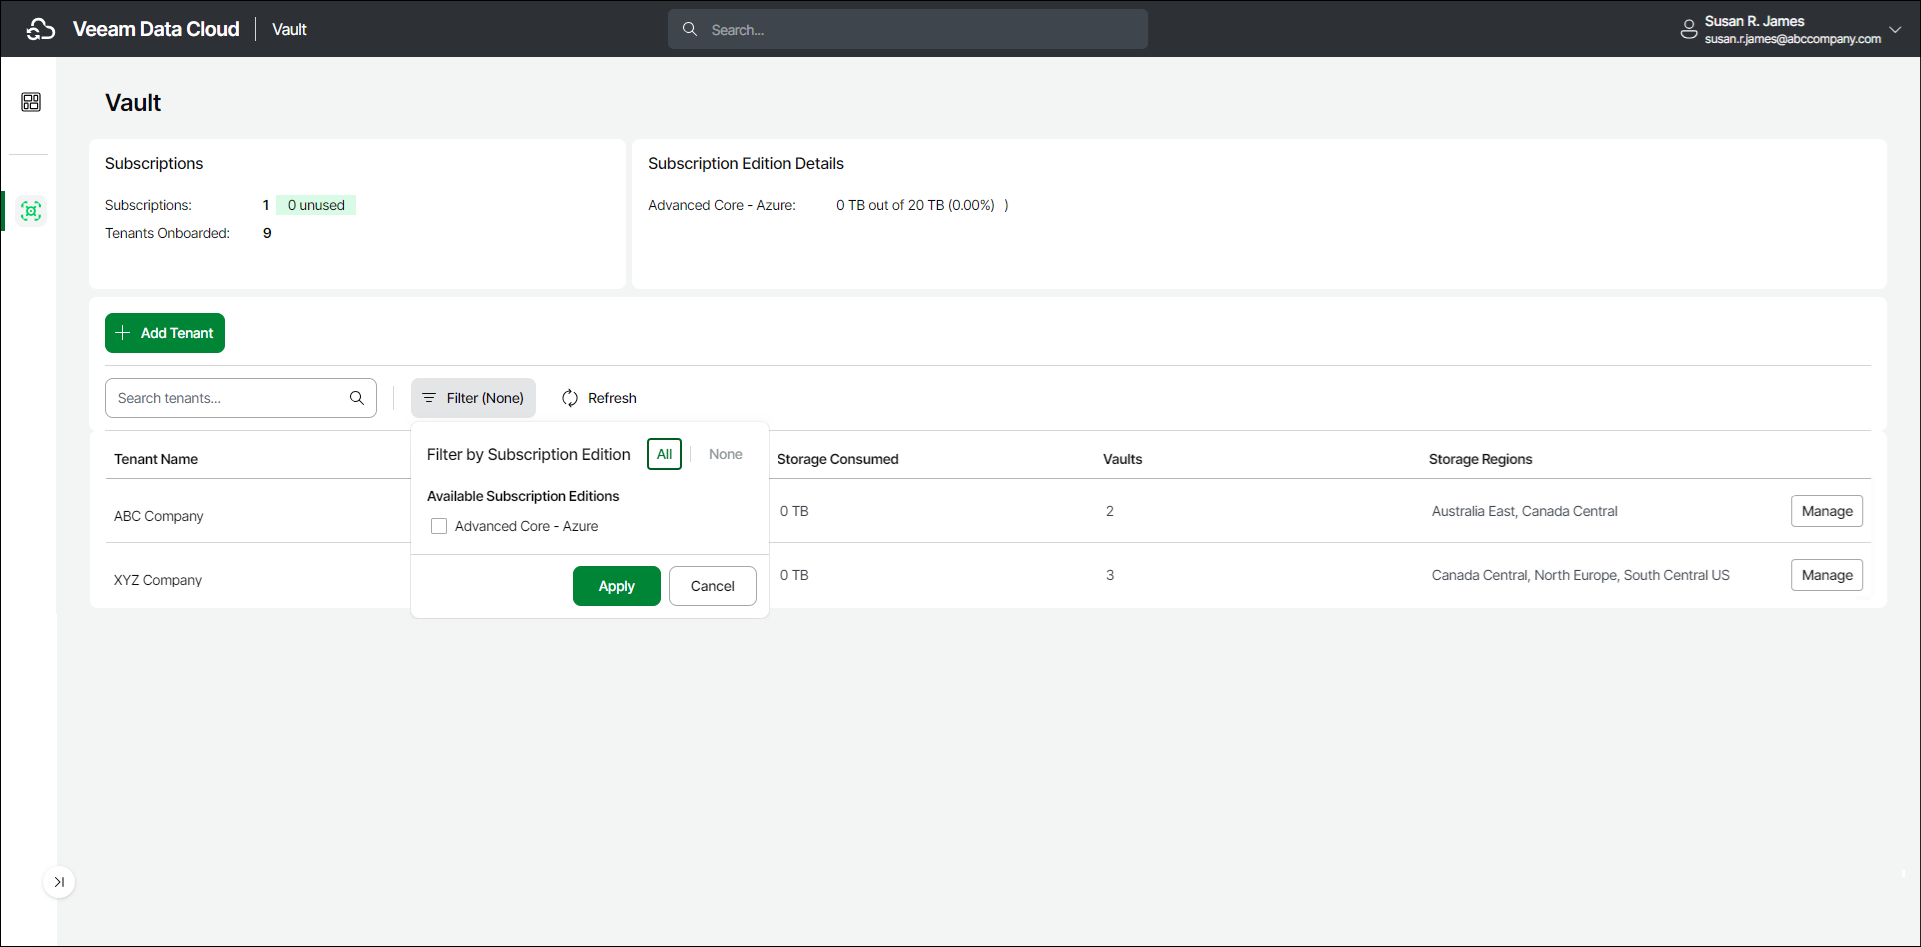
Task: Click the Refresh button
Action: tap(599, 398)
